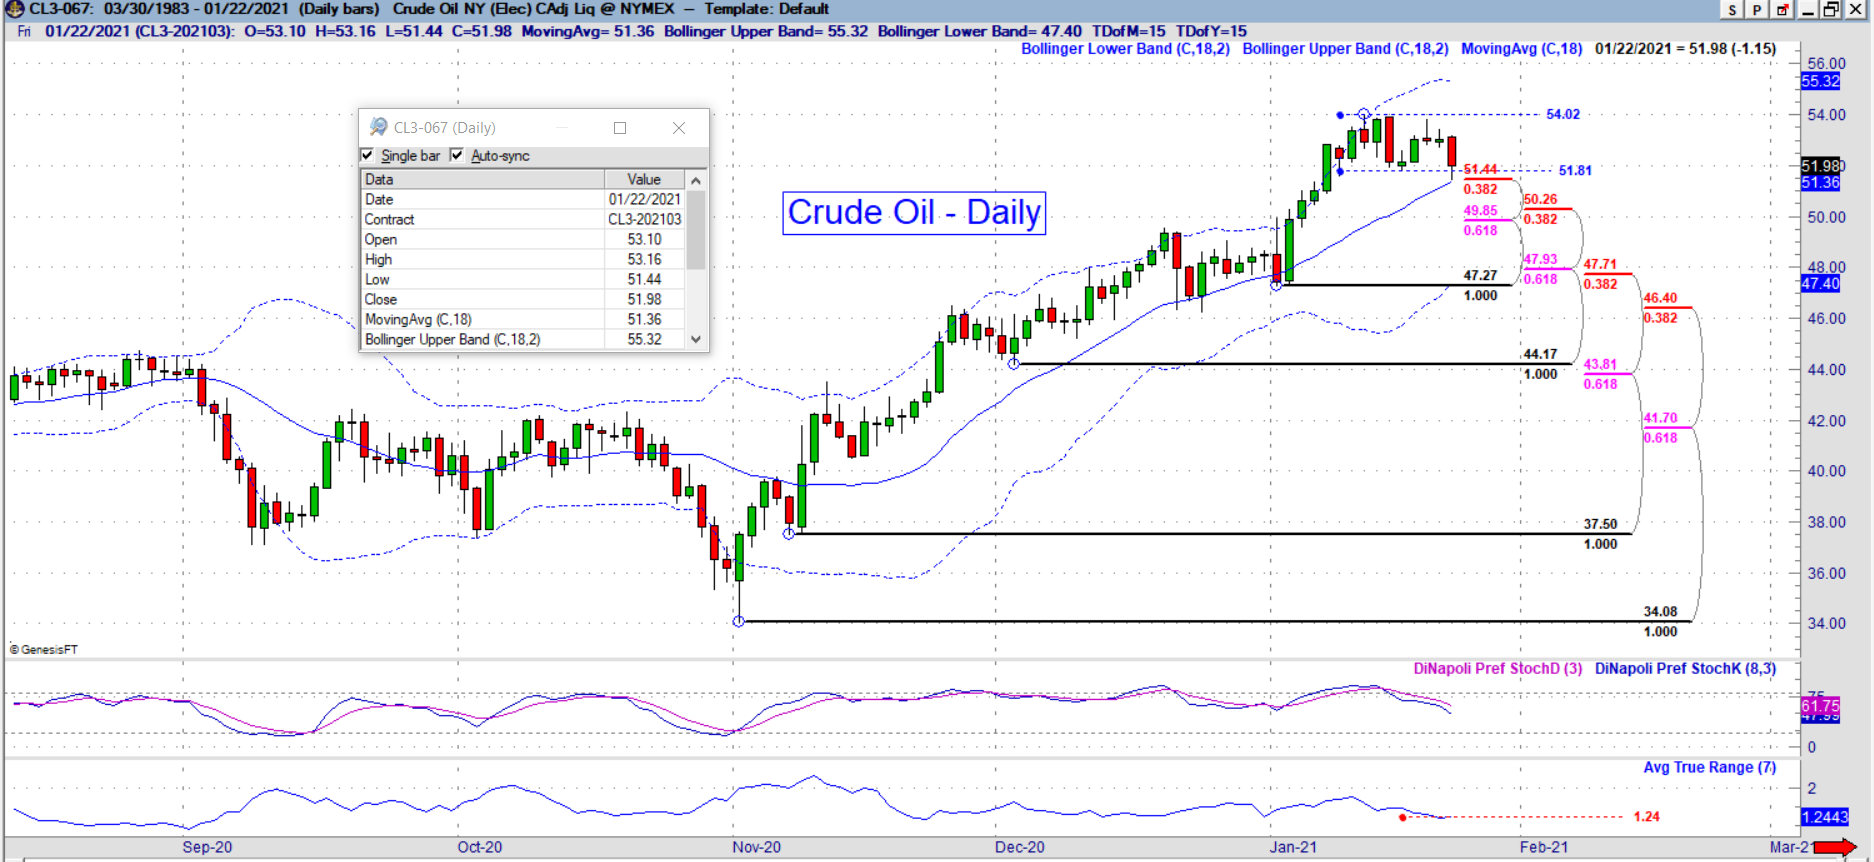Maximize the CL3-067 (Daily) data window

620,128
